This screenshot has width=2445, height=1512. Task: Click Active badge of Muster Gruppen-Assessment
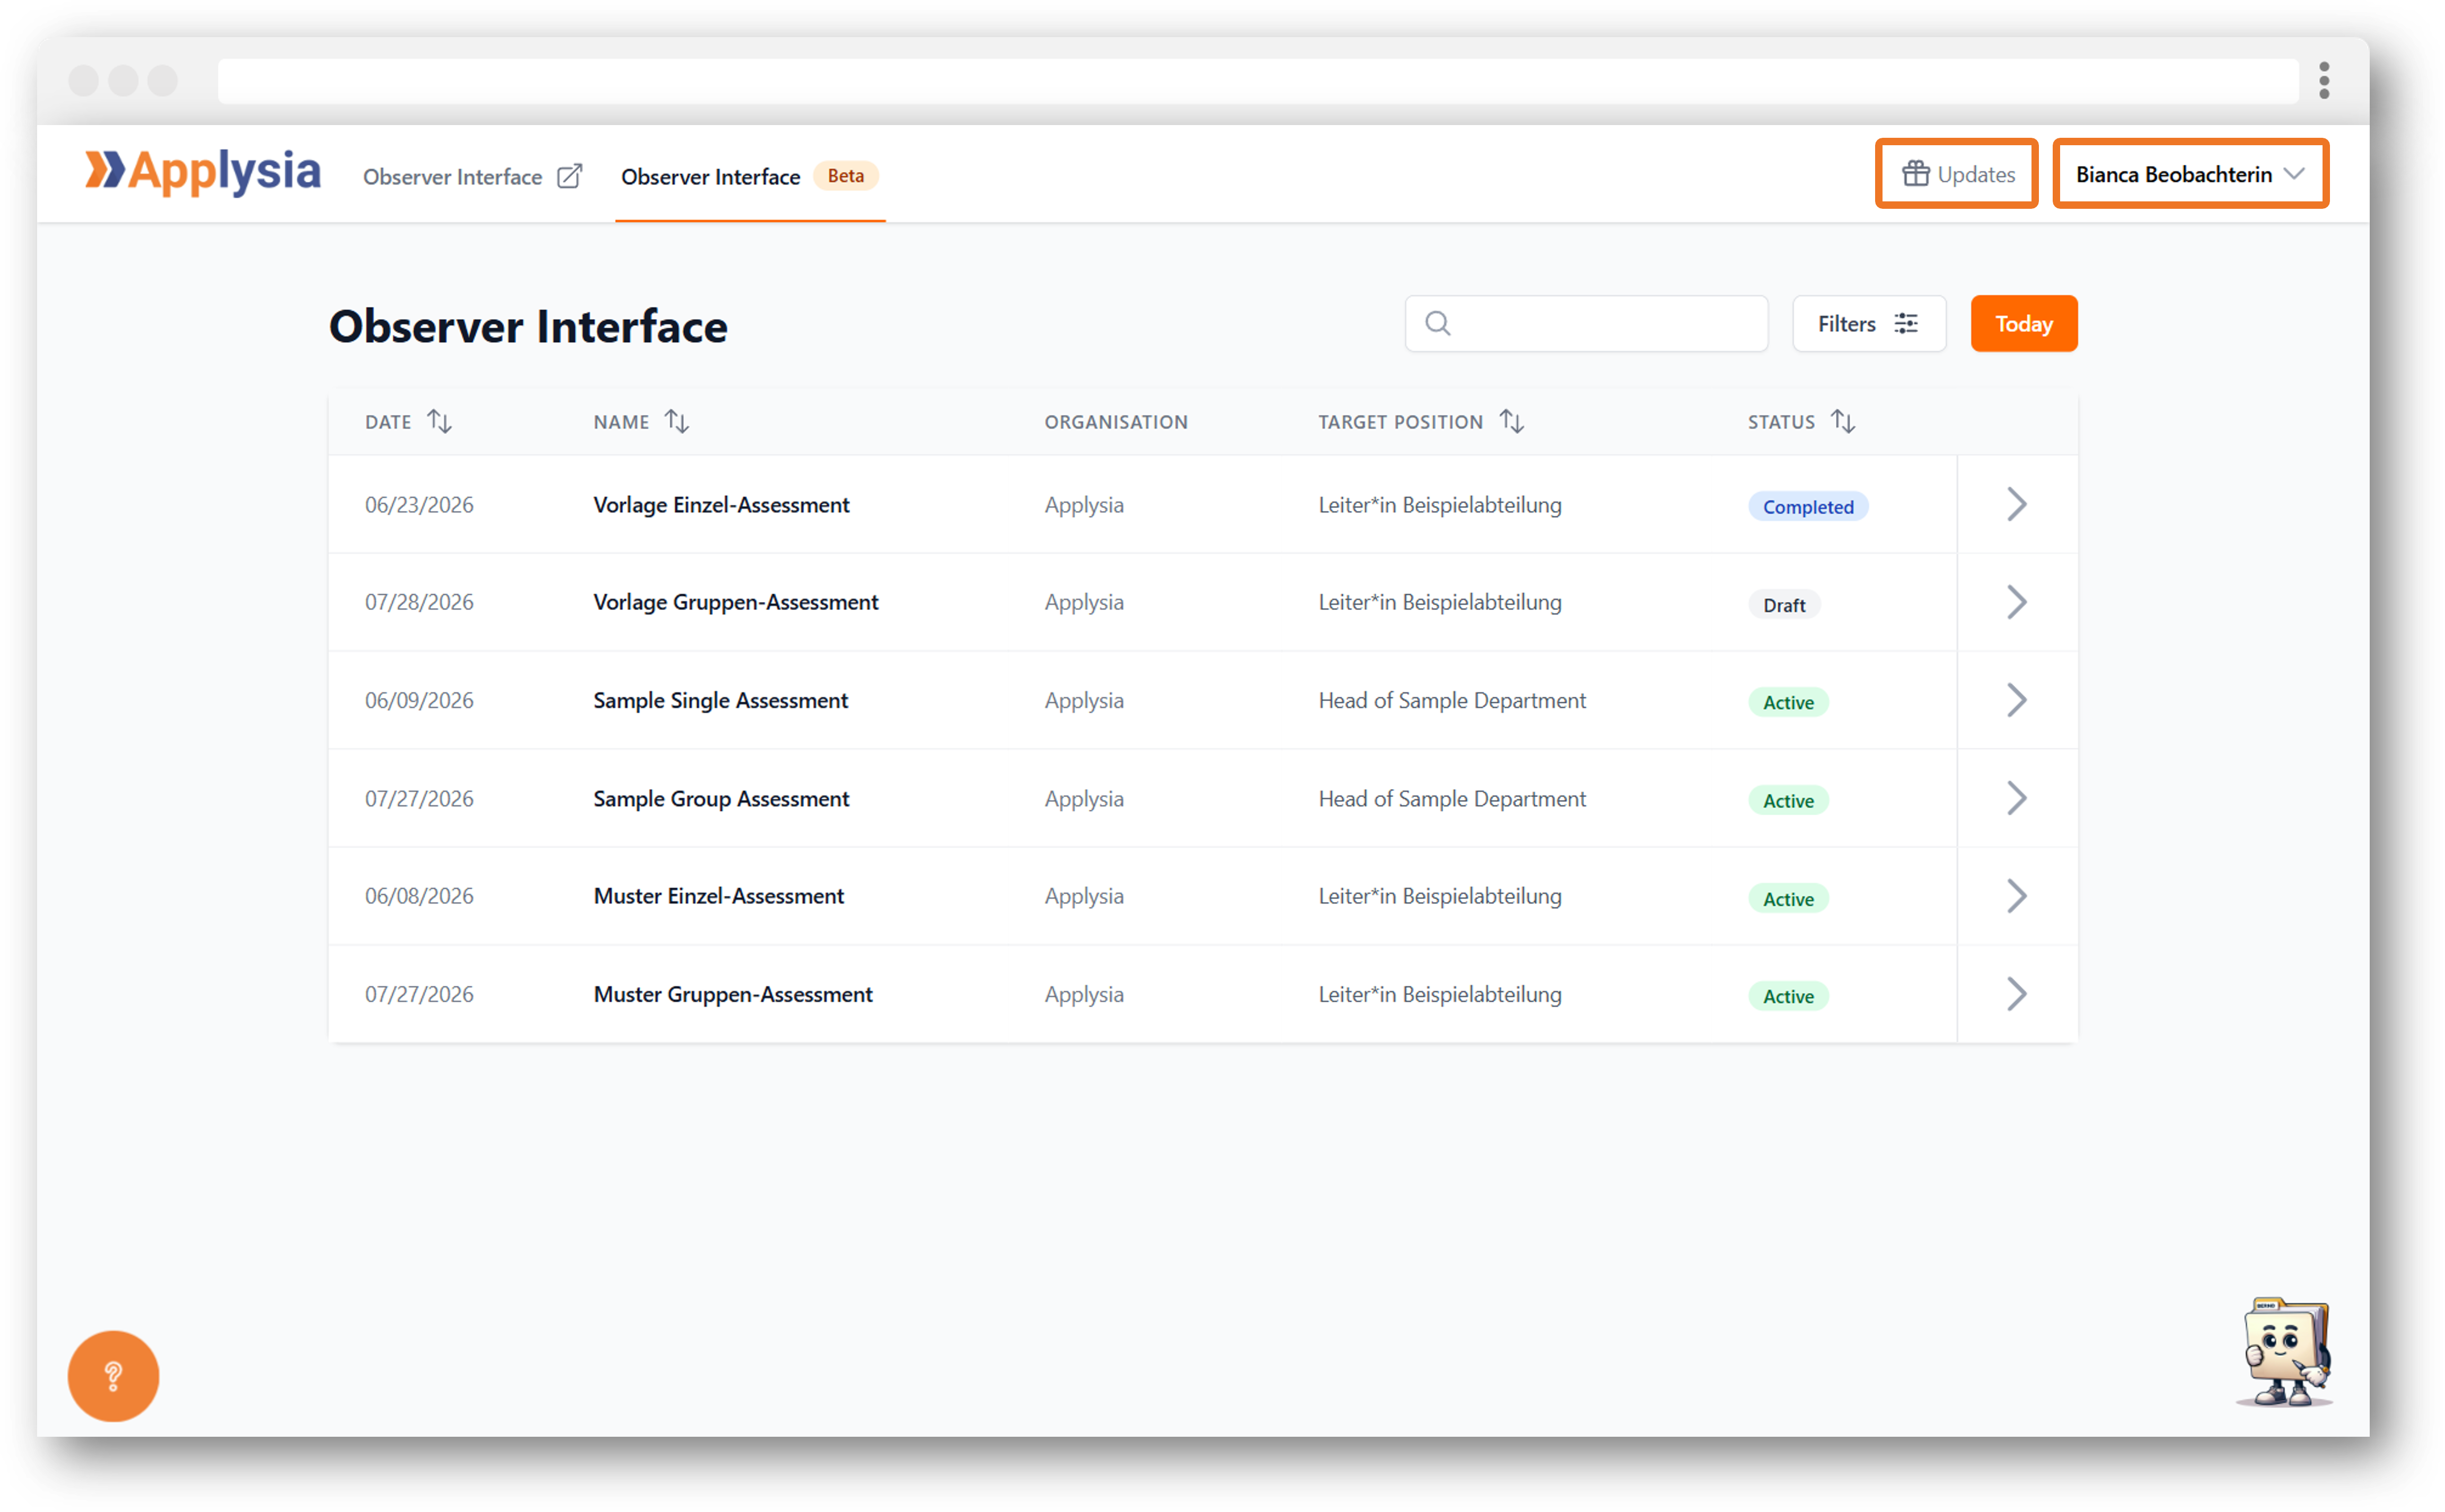point(1787,996)
